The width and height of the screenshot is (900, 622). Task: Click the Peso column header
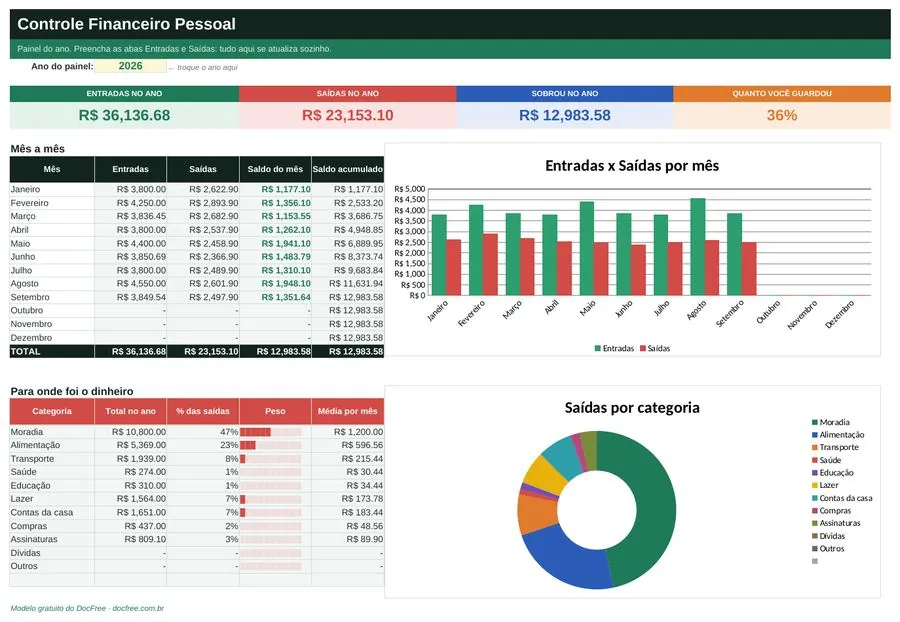coord(275,411)
